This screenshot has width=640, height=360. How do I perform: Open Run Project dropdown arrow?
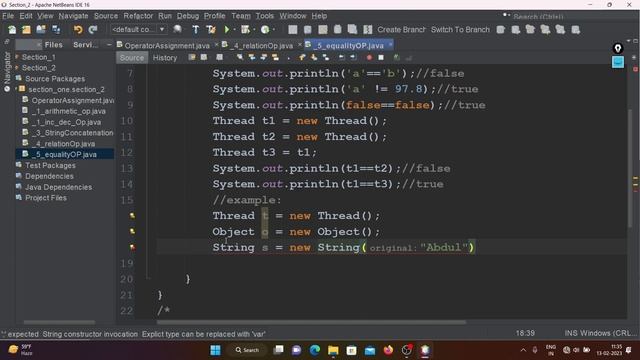pos(234,30)
